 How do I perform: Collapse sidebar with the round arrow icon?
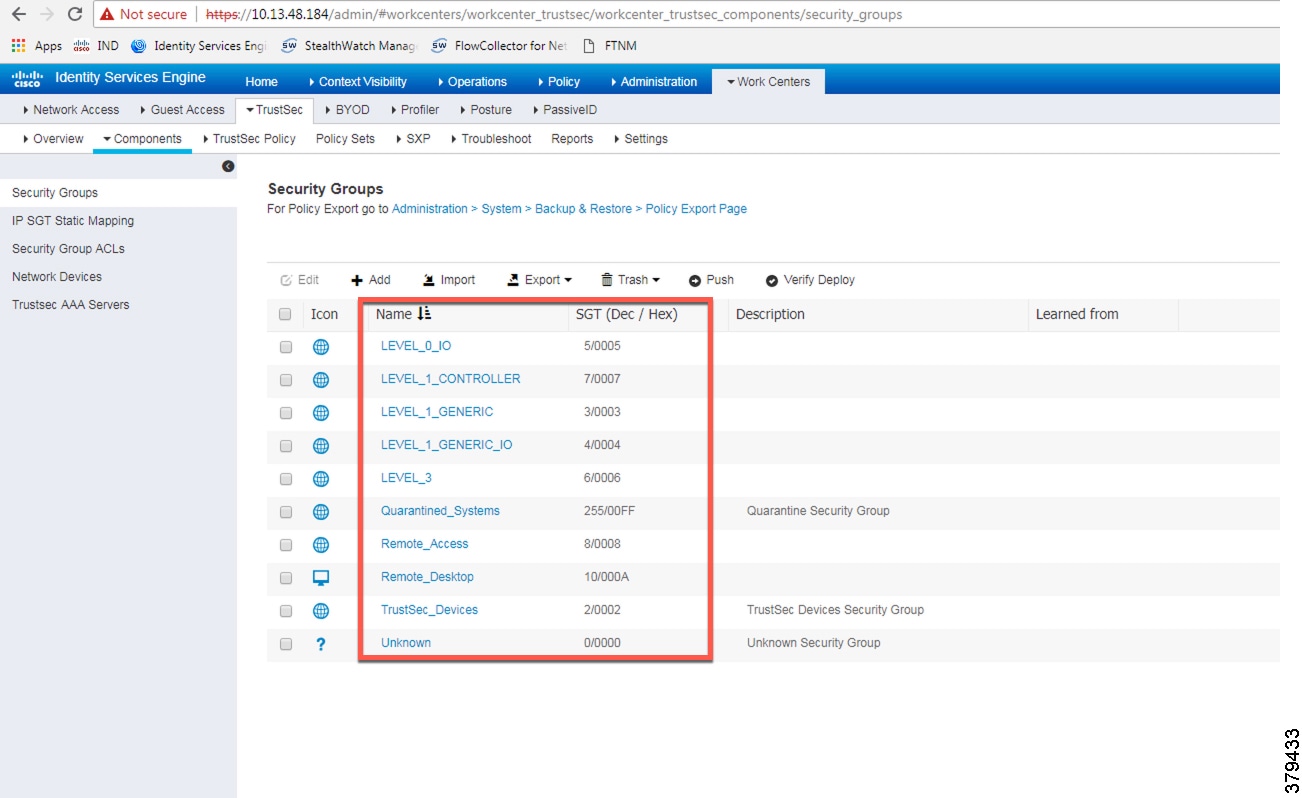click(228, 166)
